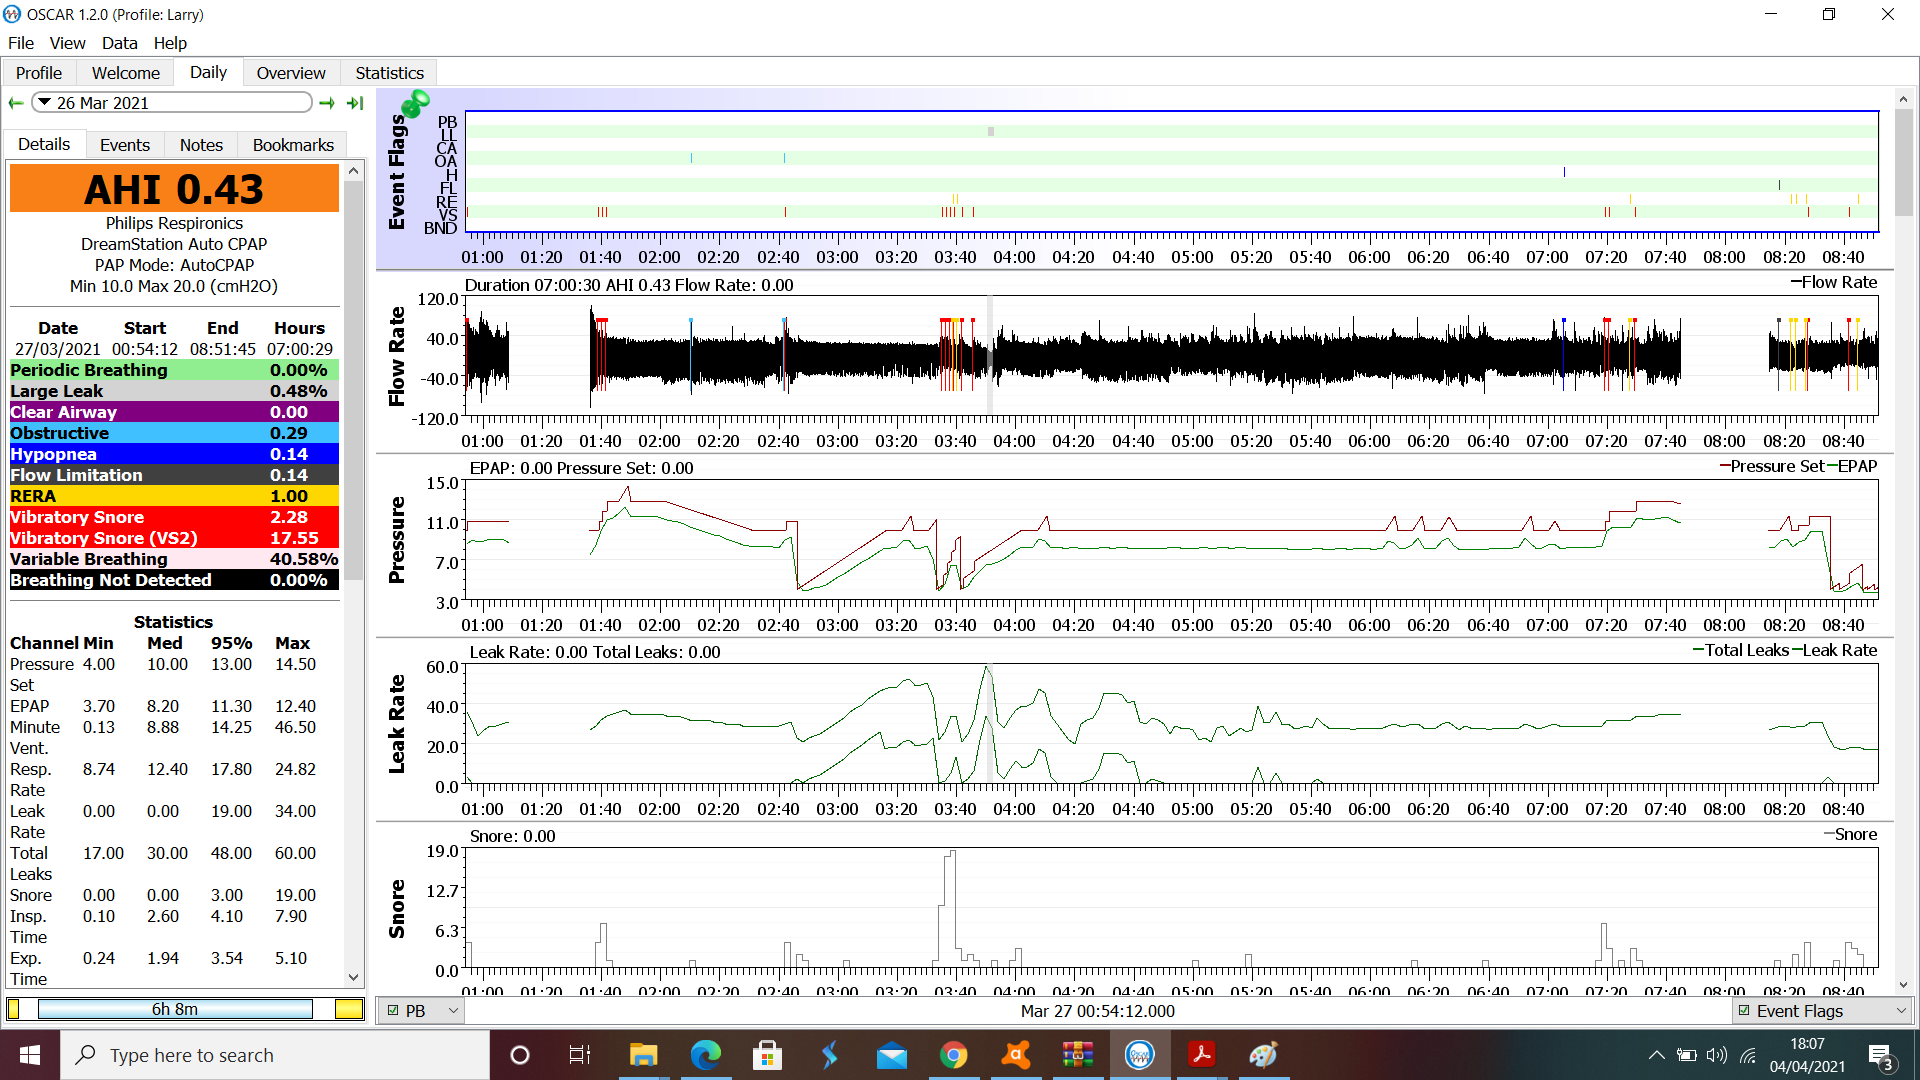Image resolution: width=1920 pixels, height=1080 pixels.
Task: Go to the previous day arrow
Action: coord(16,103)
